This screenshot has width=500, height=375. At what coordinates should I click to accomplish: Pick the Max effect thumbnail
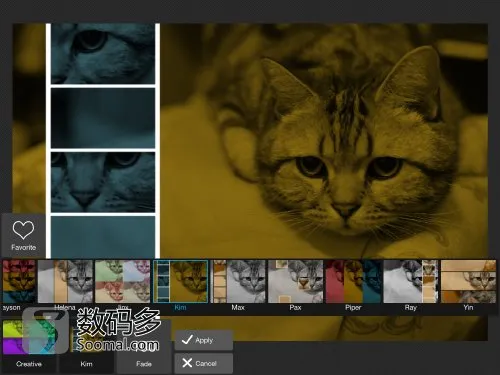click(238, 282)
